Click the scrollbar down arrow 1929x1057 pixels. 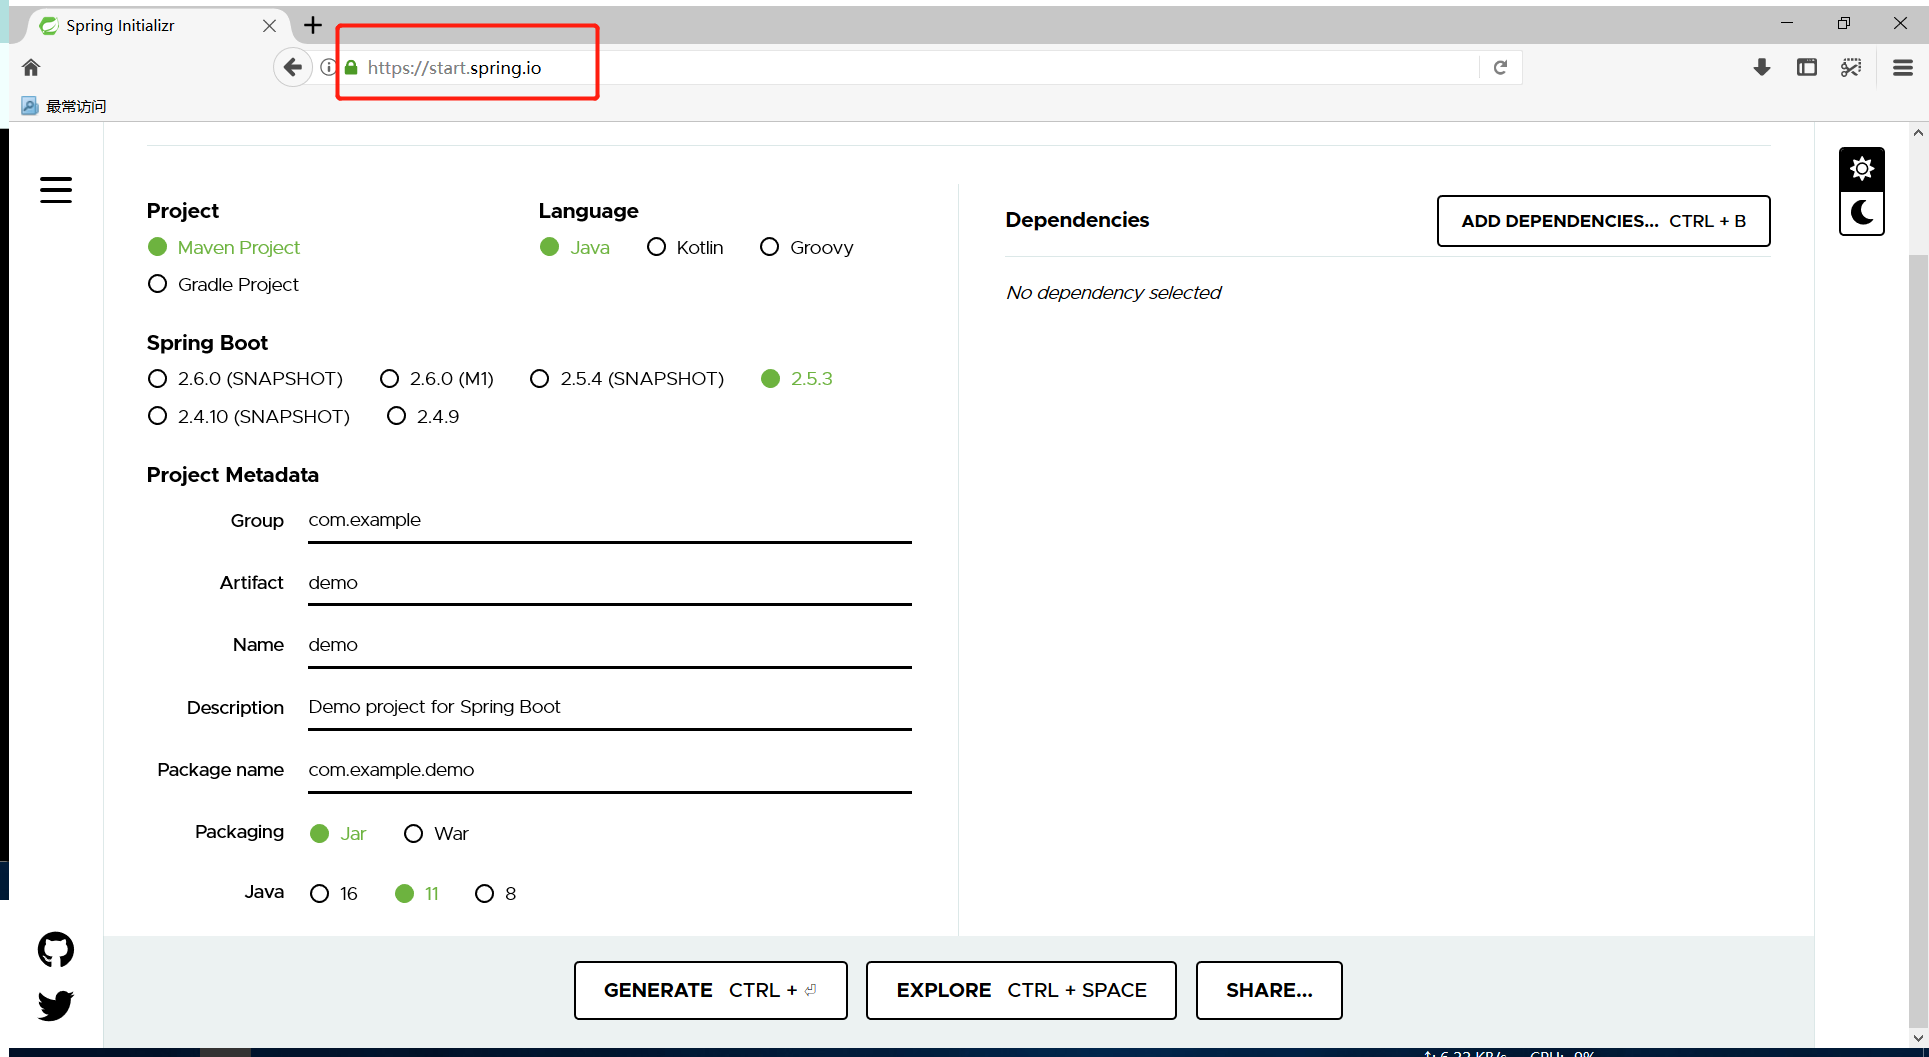point(1918,1038)
